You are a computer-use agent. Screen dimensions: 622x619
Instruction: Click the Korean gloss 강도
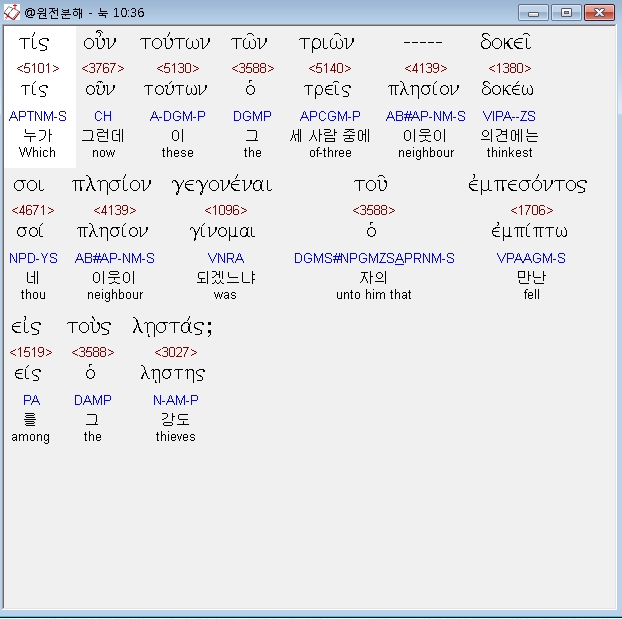175,419
